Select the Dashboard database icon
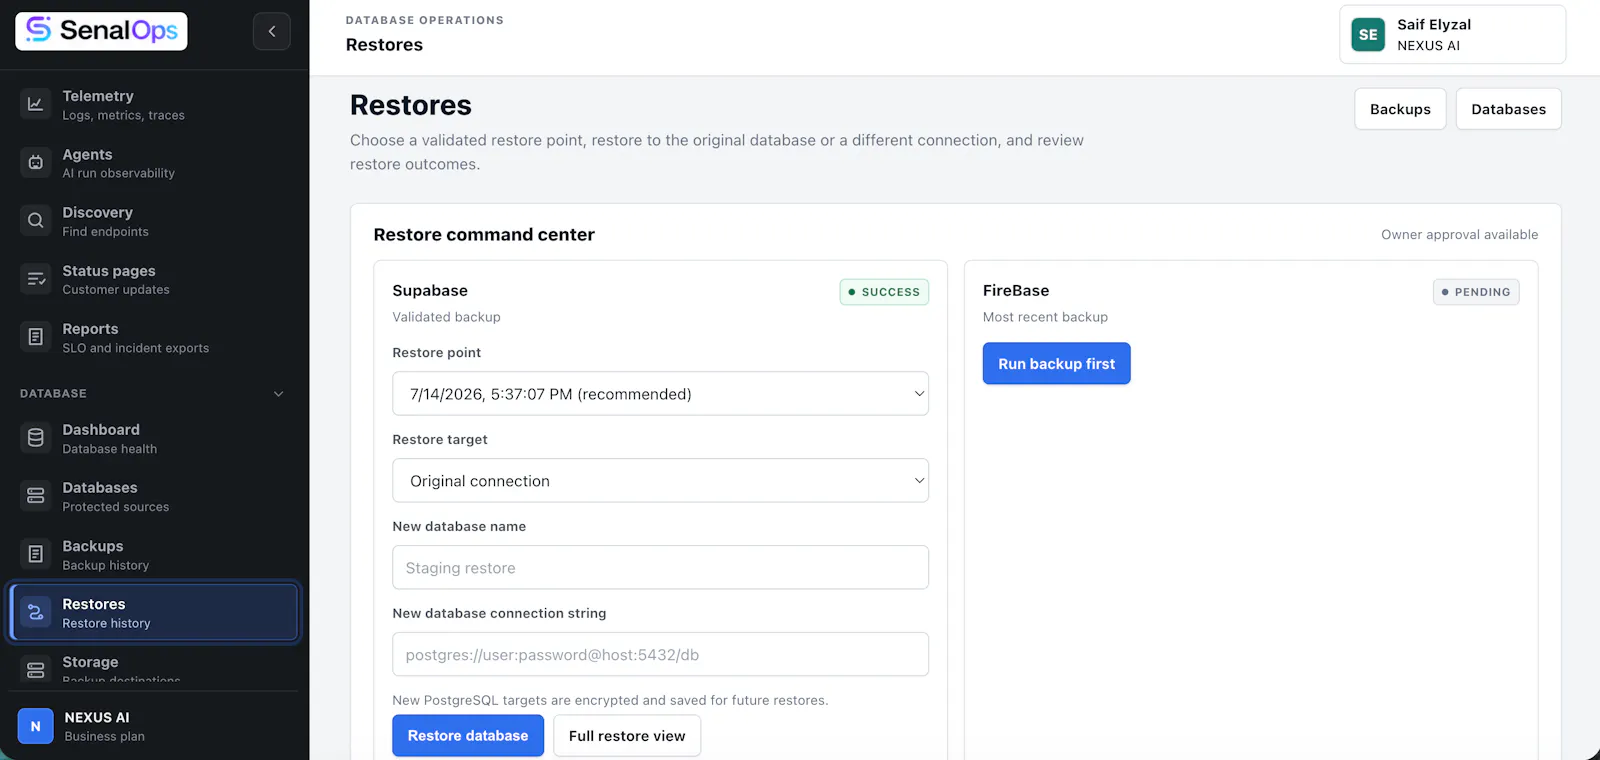This screenshot has width=1600, height=760. click(x=36, y=438)
